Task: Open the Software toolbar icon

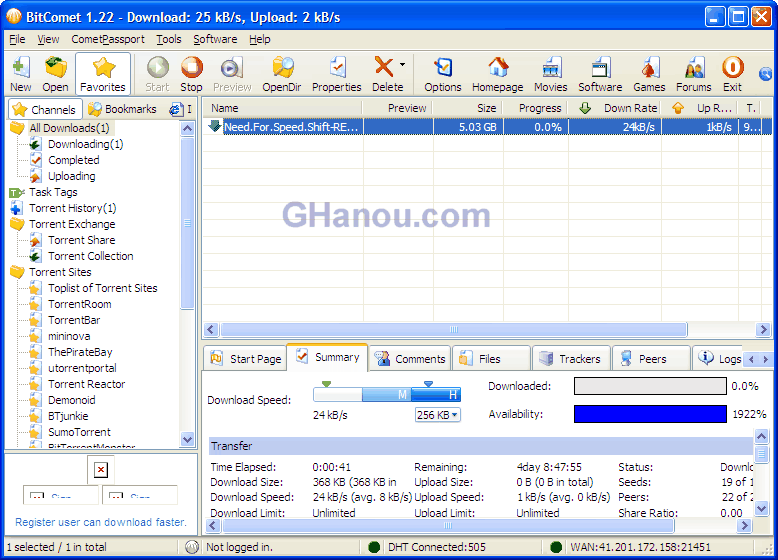Action: pos(600,74)
